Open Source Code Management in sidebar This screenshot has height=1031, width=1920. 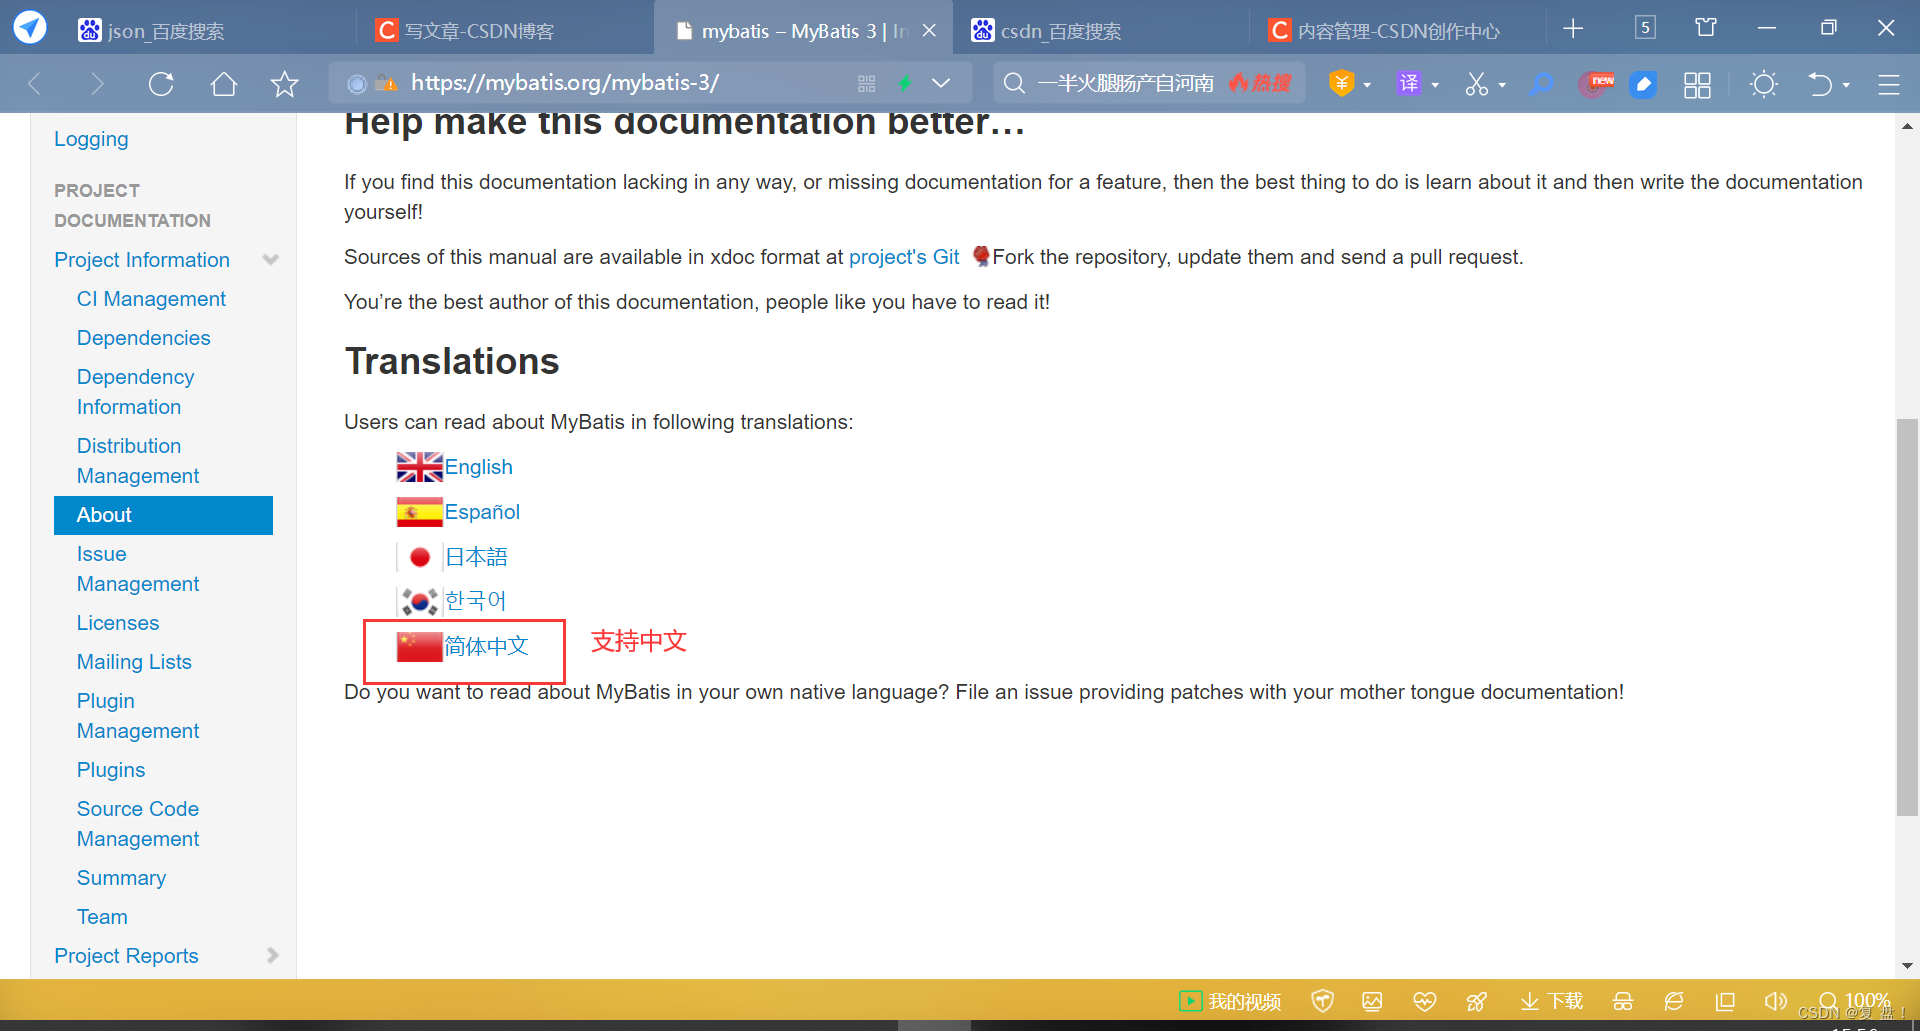coord(138,824)
